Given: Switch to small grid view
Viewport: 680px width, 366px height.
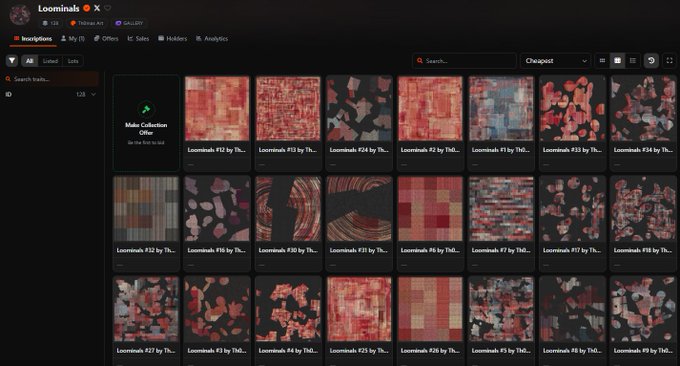Looking at the screenshot, I should (602, 61).
